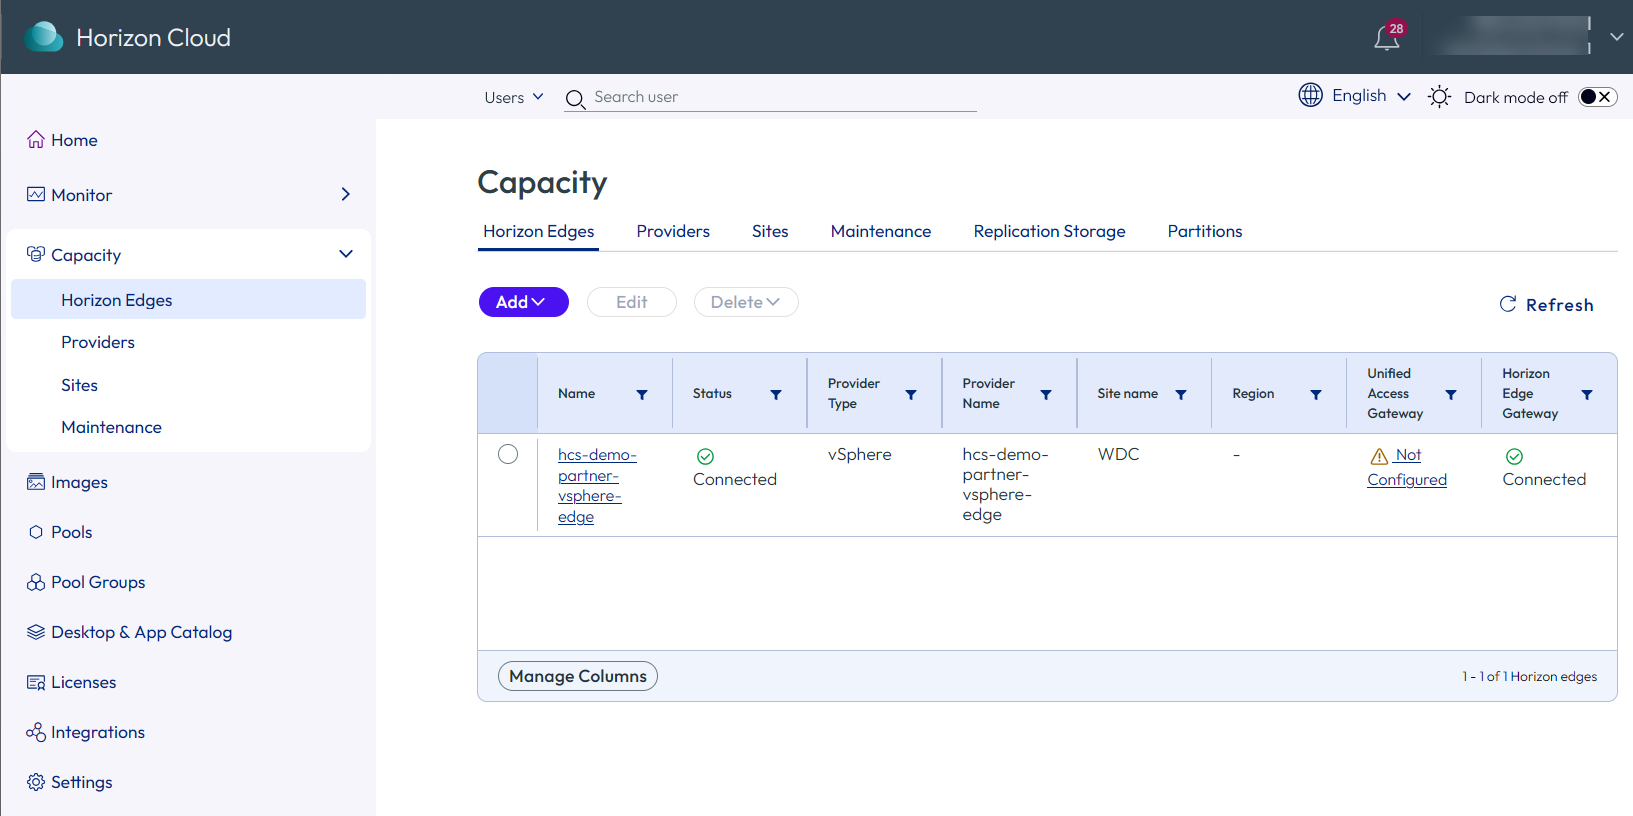The height and width of the screenshot is (816, 1633).
Task: Select Providers in the sidebar
Action: click(x=98, y=342)
